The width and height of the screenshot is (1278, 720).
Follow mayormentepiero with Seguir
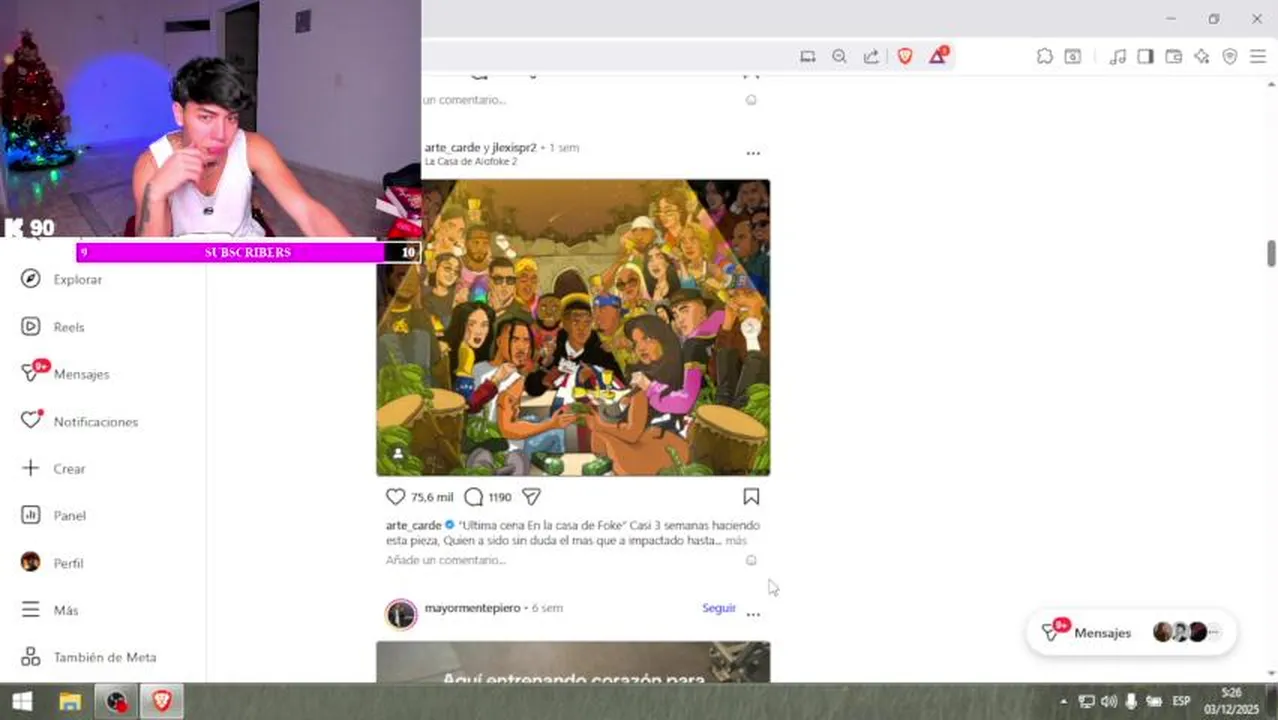coord(719,608)
